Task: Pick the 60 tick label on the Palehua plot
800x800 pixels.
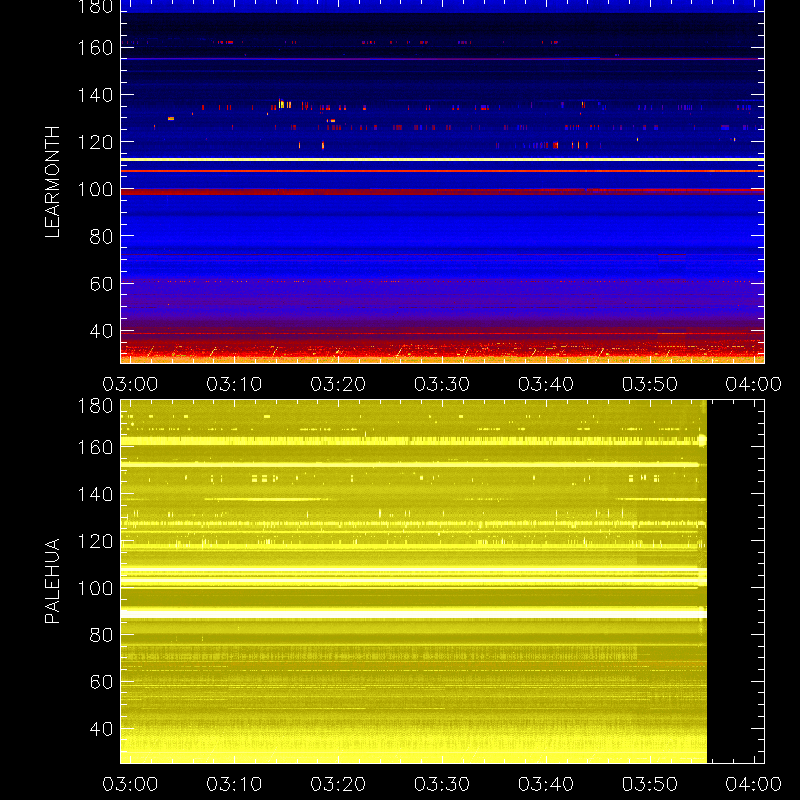Action: pos(101,682)
